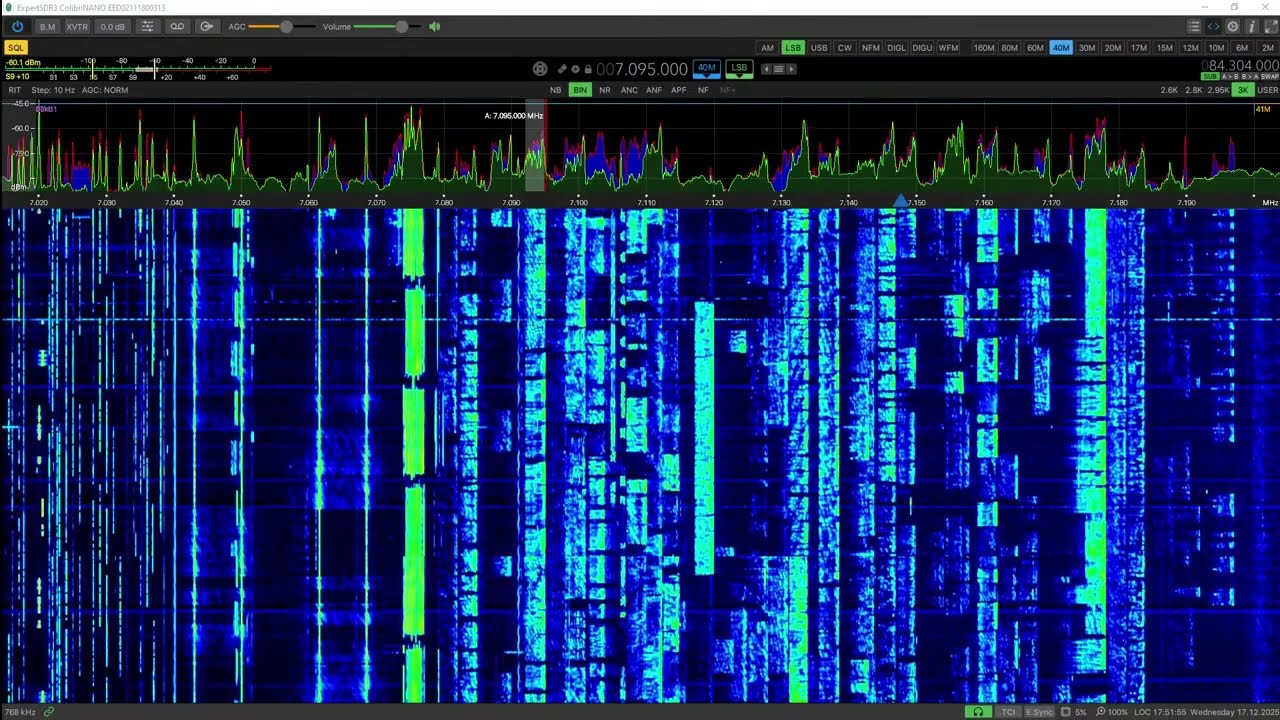
Task: Click the padlock frequency lock icon
Action: [x=588, y=69]
